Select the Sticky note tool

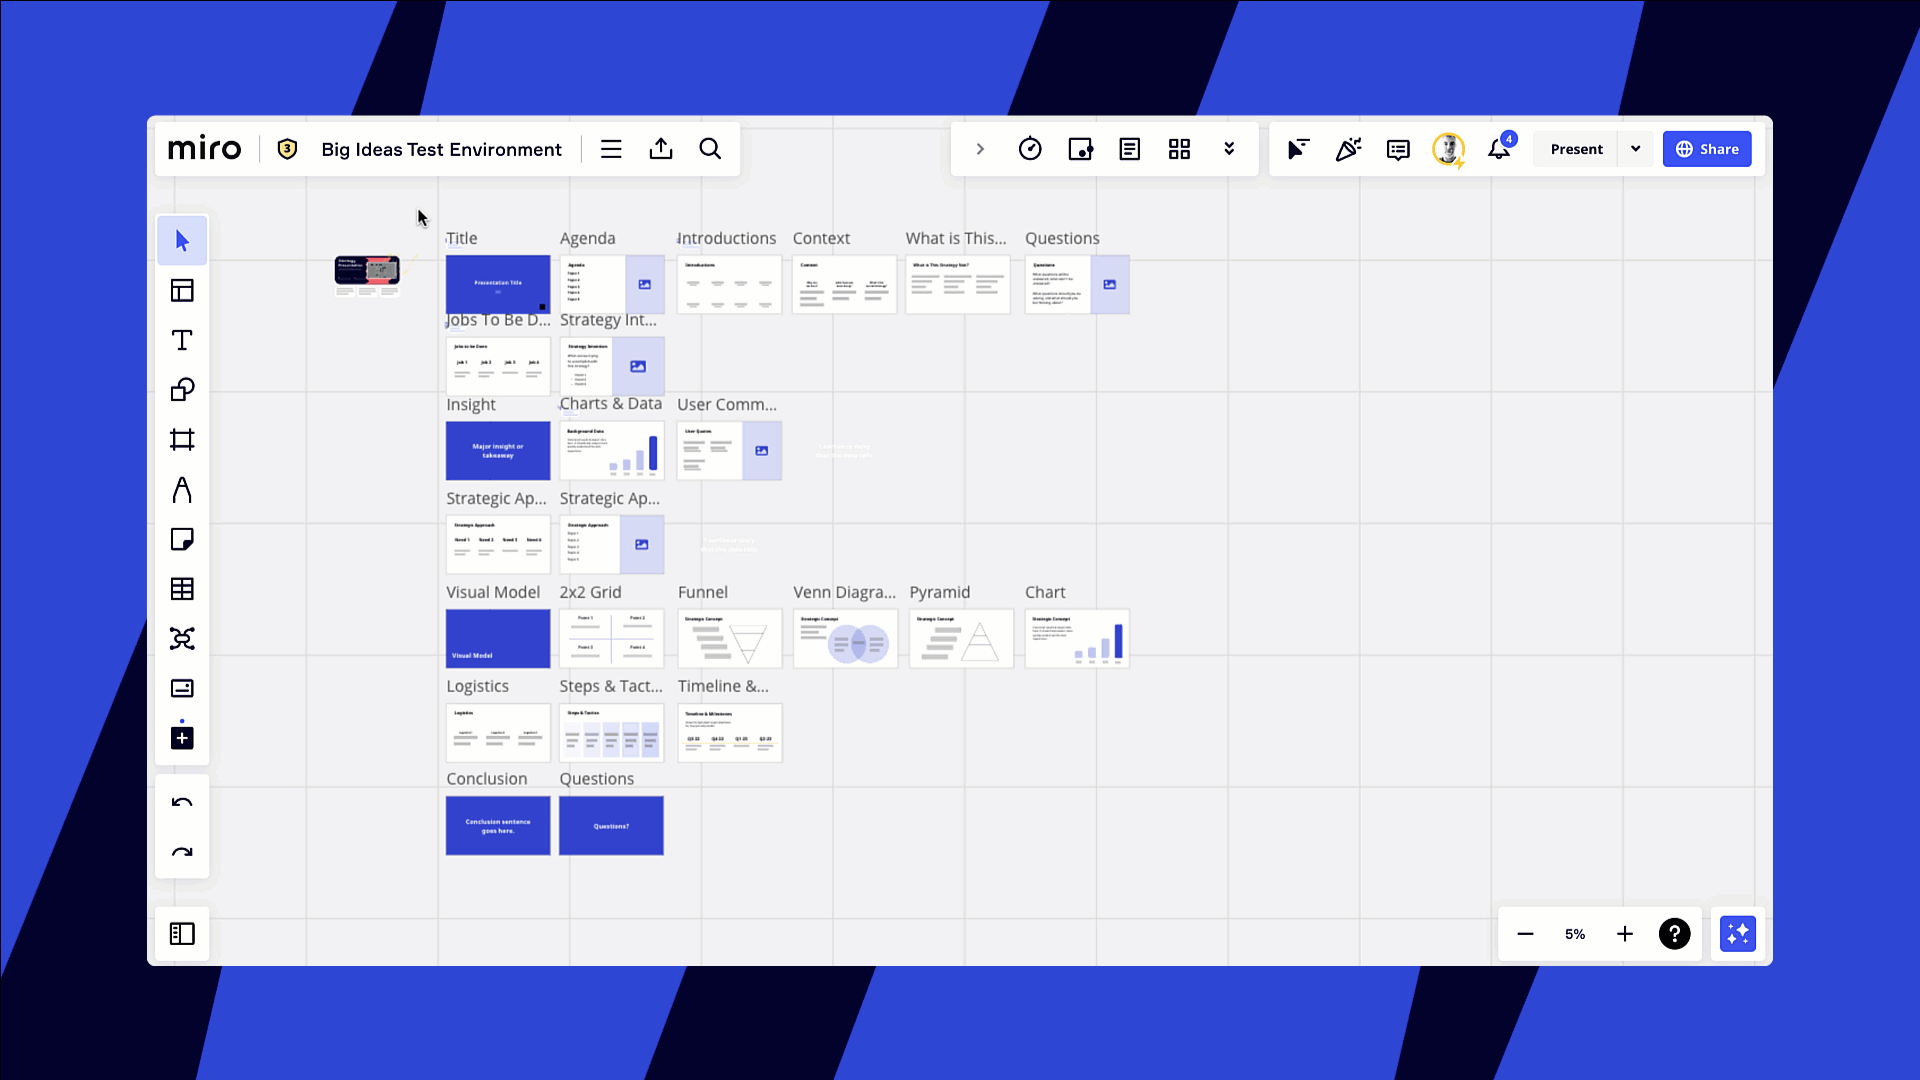182,540
